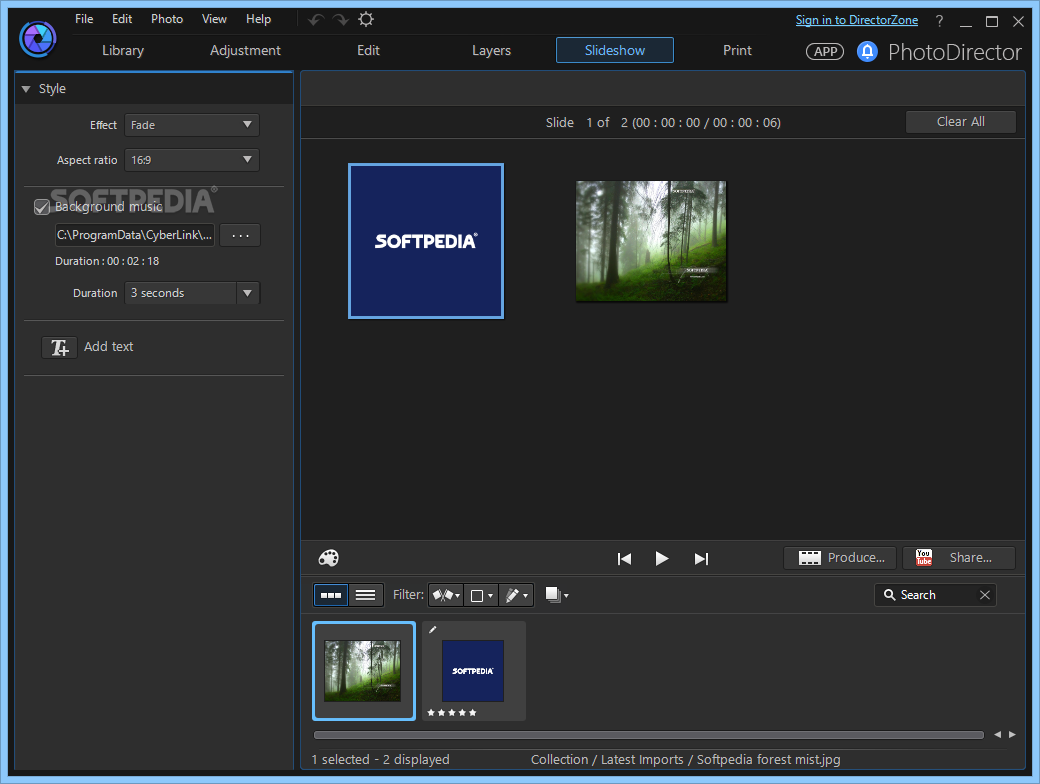This screenshot has height=784, width=1040.
Task: Open the color label filter dropdown
Action: pos(481,596)
